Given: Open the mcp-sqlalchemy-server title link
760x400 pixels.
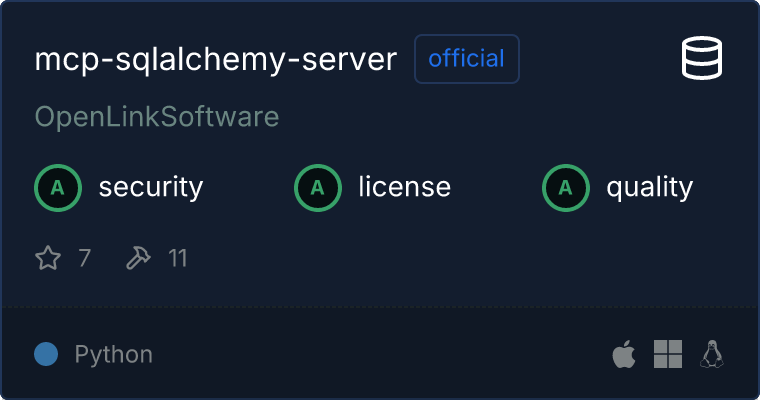Looking at the screenshot, I should pyautogui.click(x=216, y=60).
